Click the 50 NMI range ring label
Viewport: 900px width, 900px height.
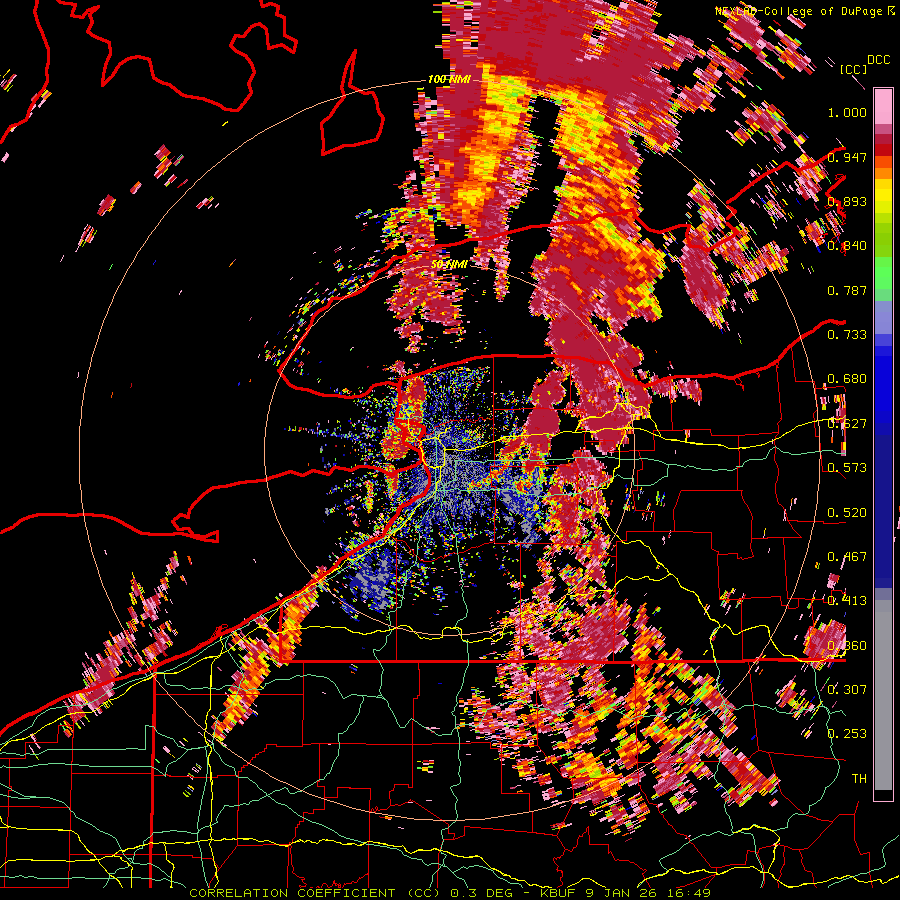449,265
